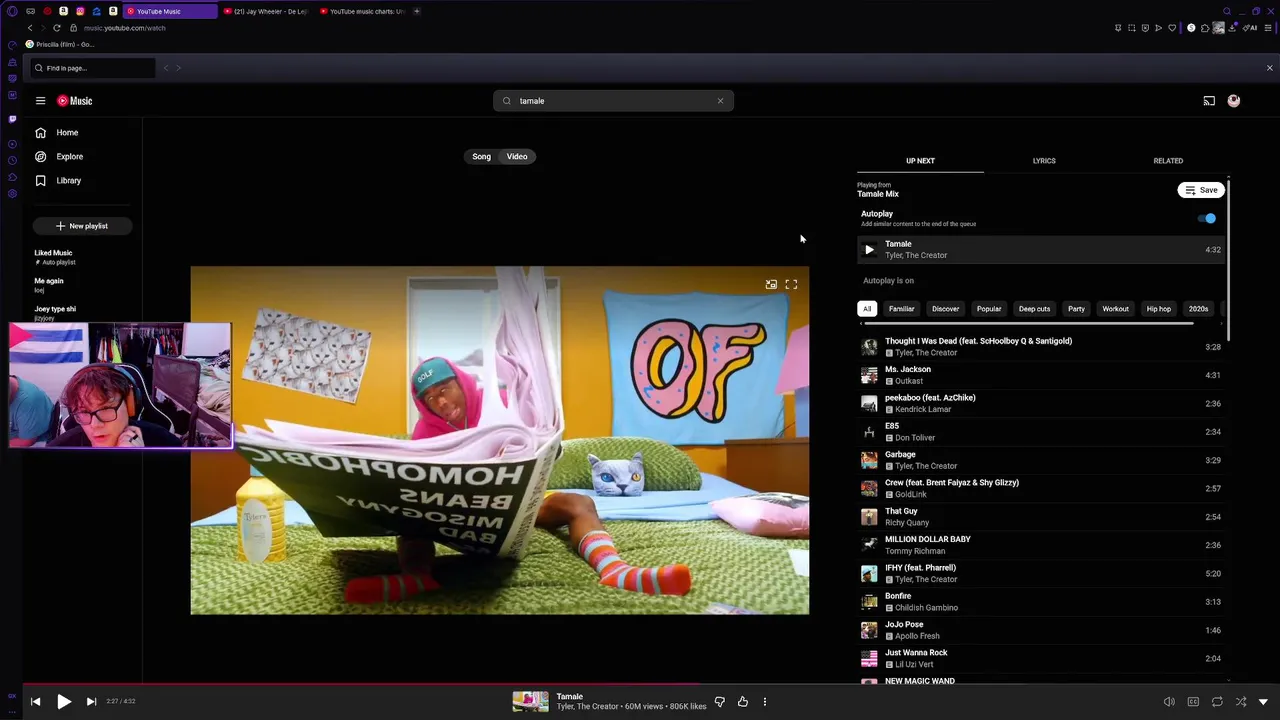Click the YouTube Music logo
The height and width of the screenshot is (720, 1280).
click(74, 101)
